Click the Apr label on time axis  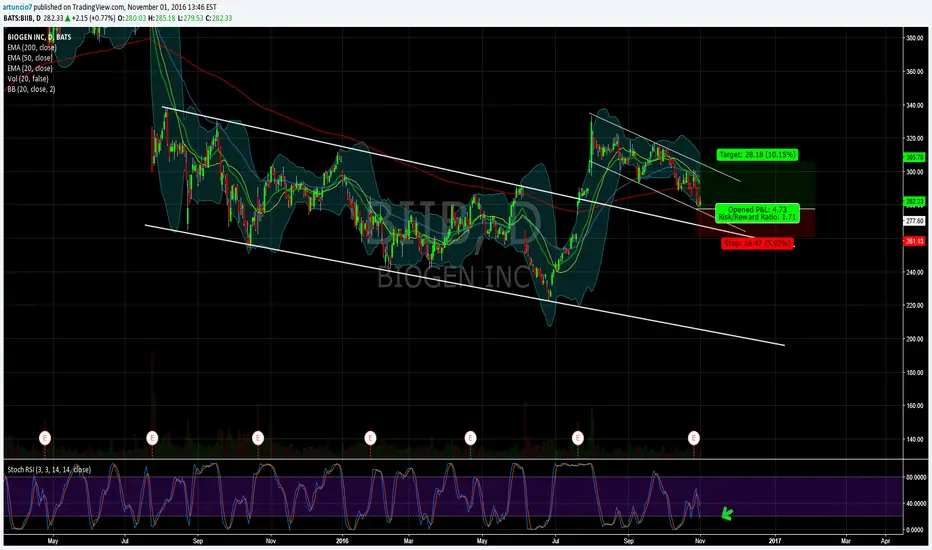(885, 541)
